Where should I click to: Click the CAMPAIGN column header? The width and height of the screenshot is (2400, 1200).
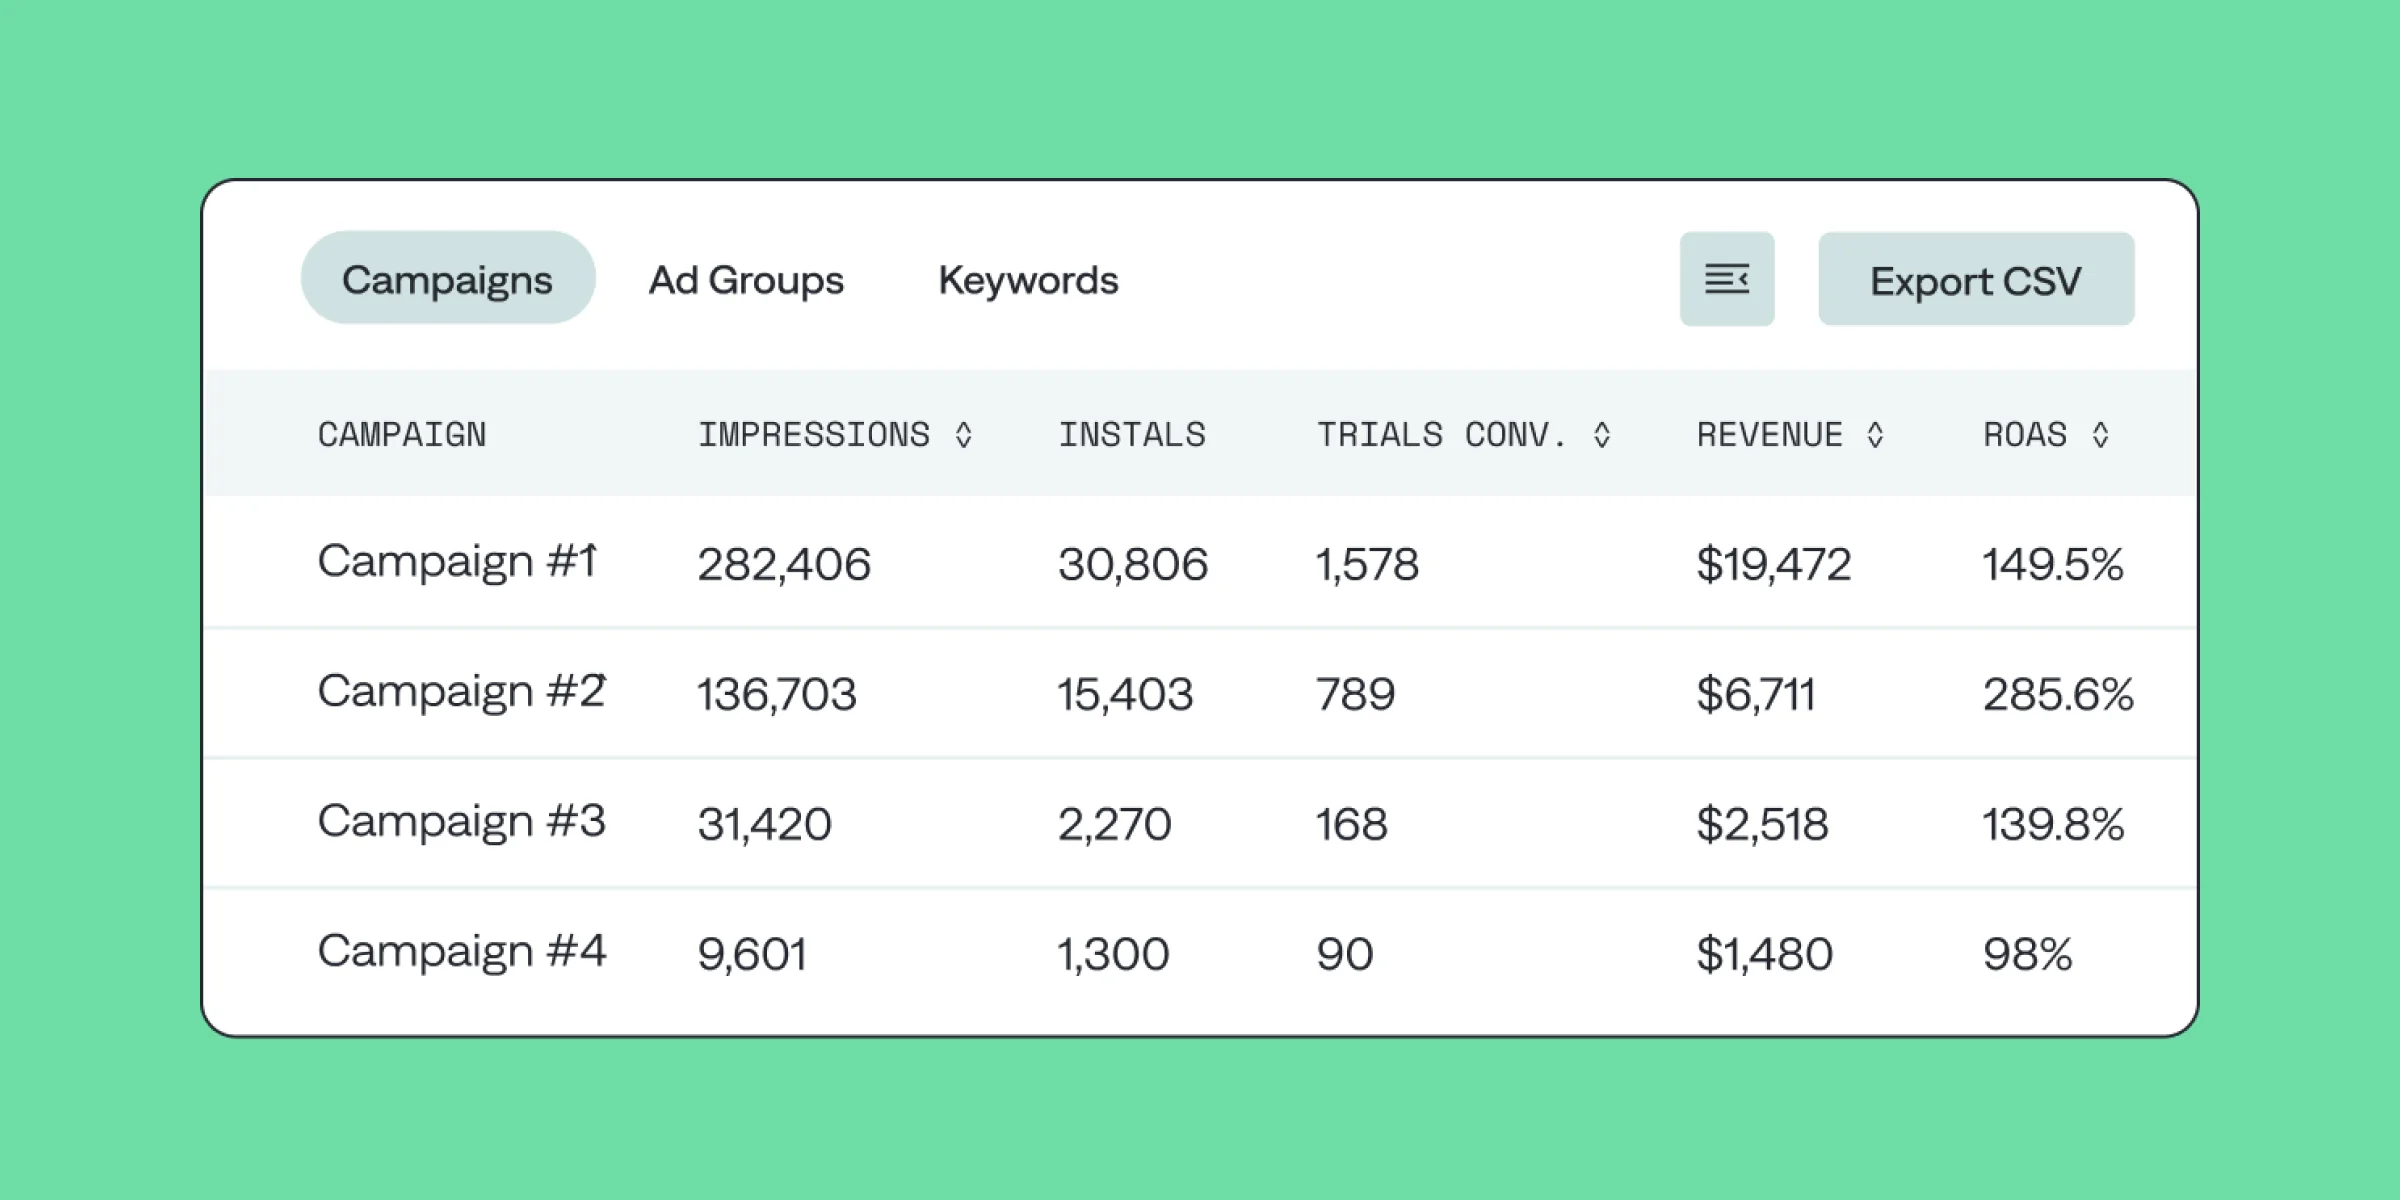[402, 434]
